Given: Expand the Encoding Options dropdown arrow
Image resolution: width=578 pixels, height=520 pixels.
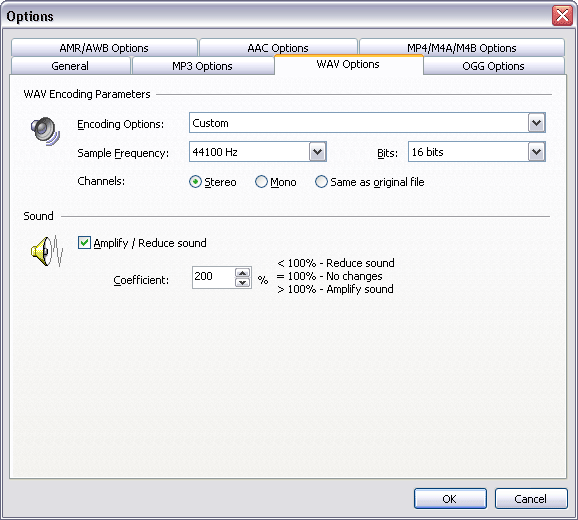Looking at the screenshot, I should point(536,123).
